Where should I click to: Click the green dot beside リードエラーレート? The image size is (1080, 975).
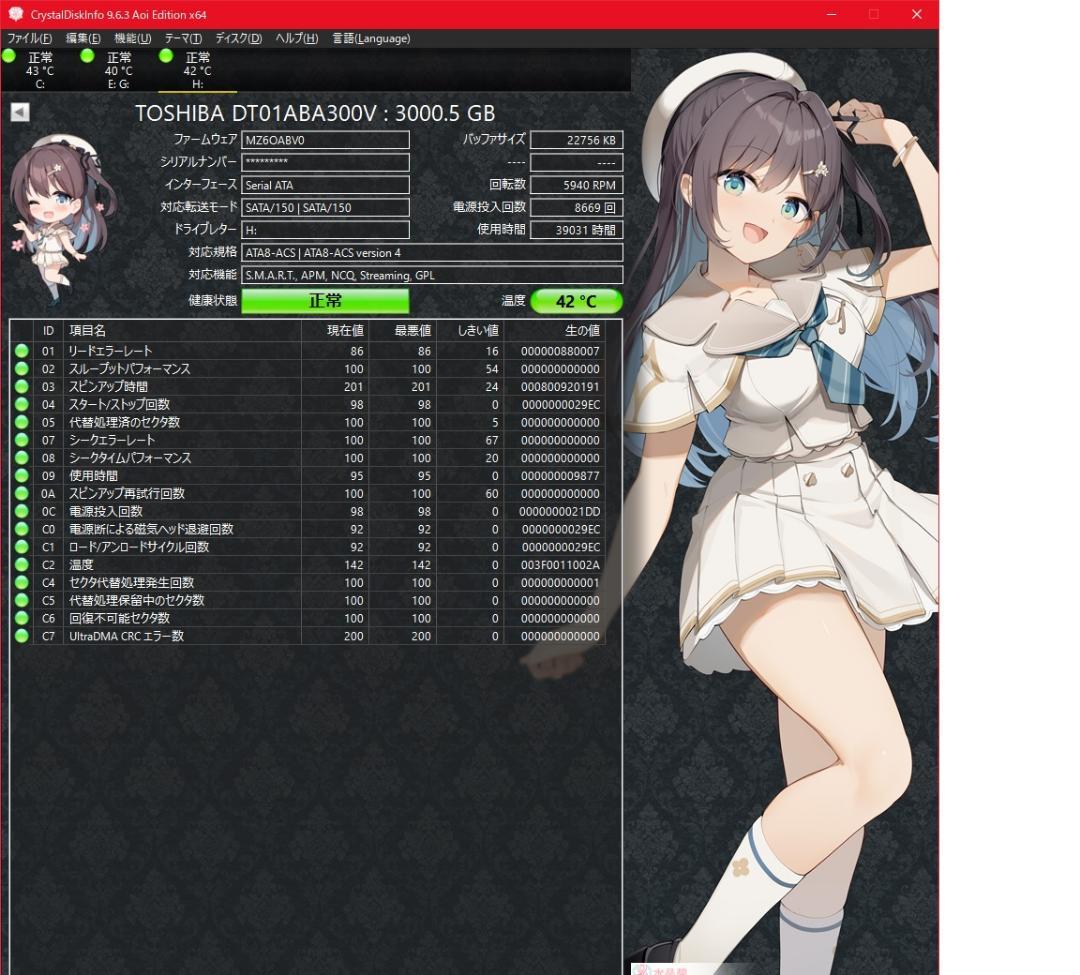[x=21, y=350]
